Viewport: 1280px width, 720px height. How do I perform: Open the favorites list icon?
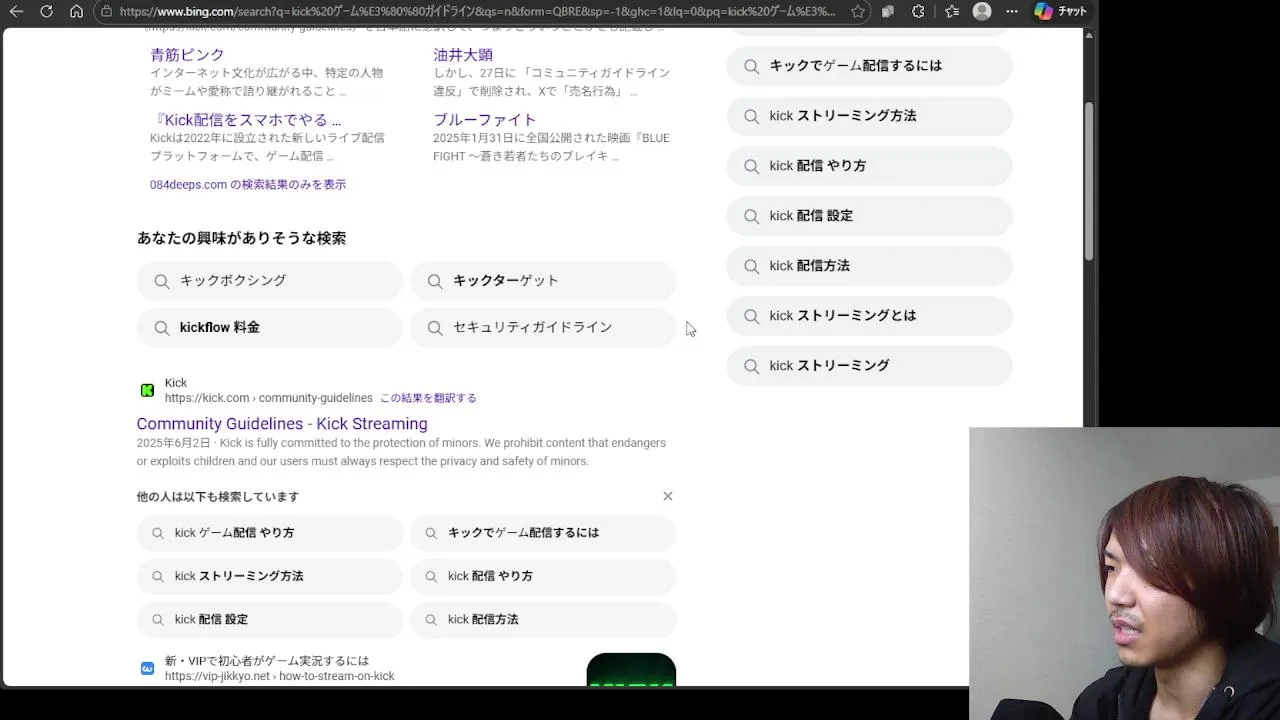(x=950, y=12)
